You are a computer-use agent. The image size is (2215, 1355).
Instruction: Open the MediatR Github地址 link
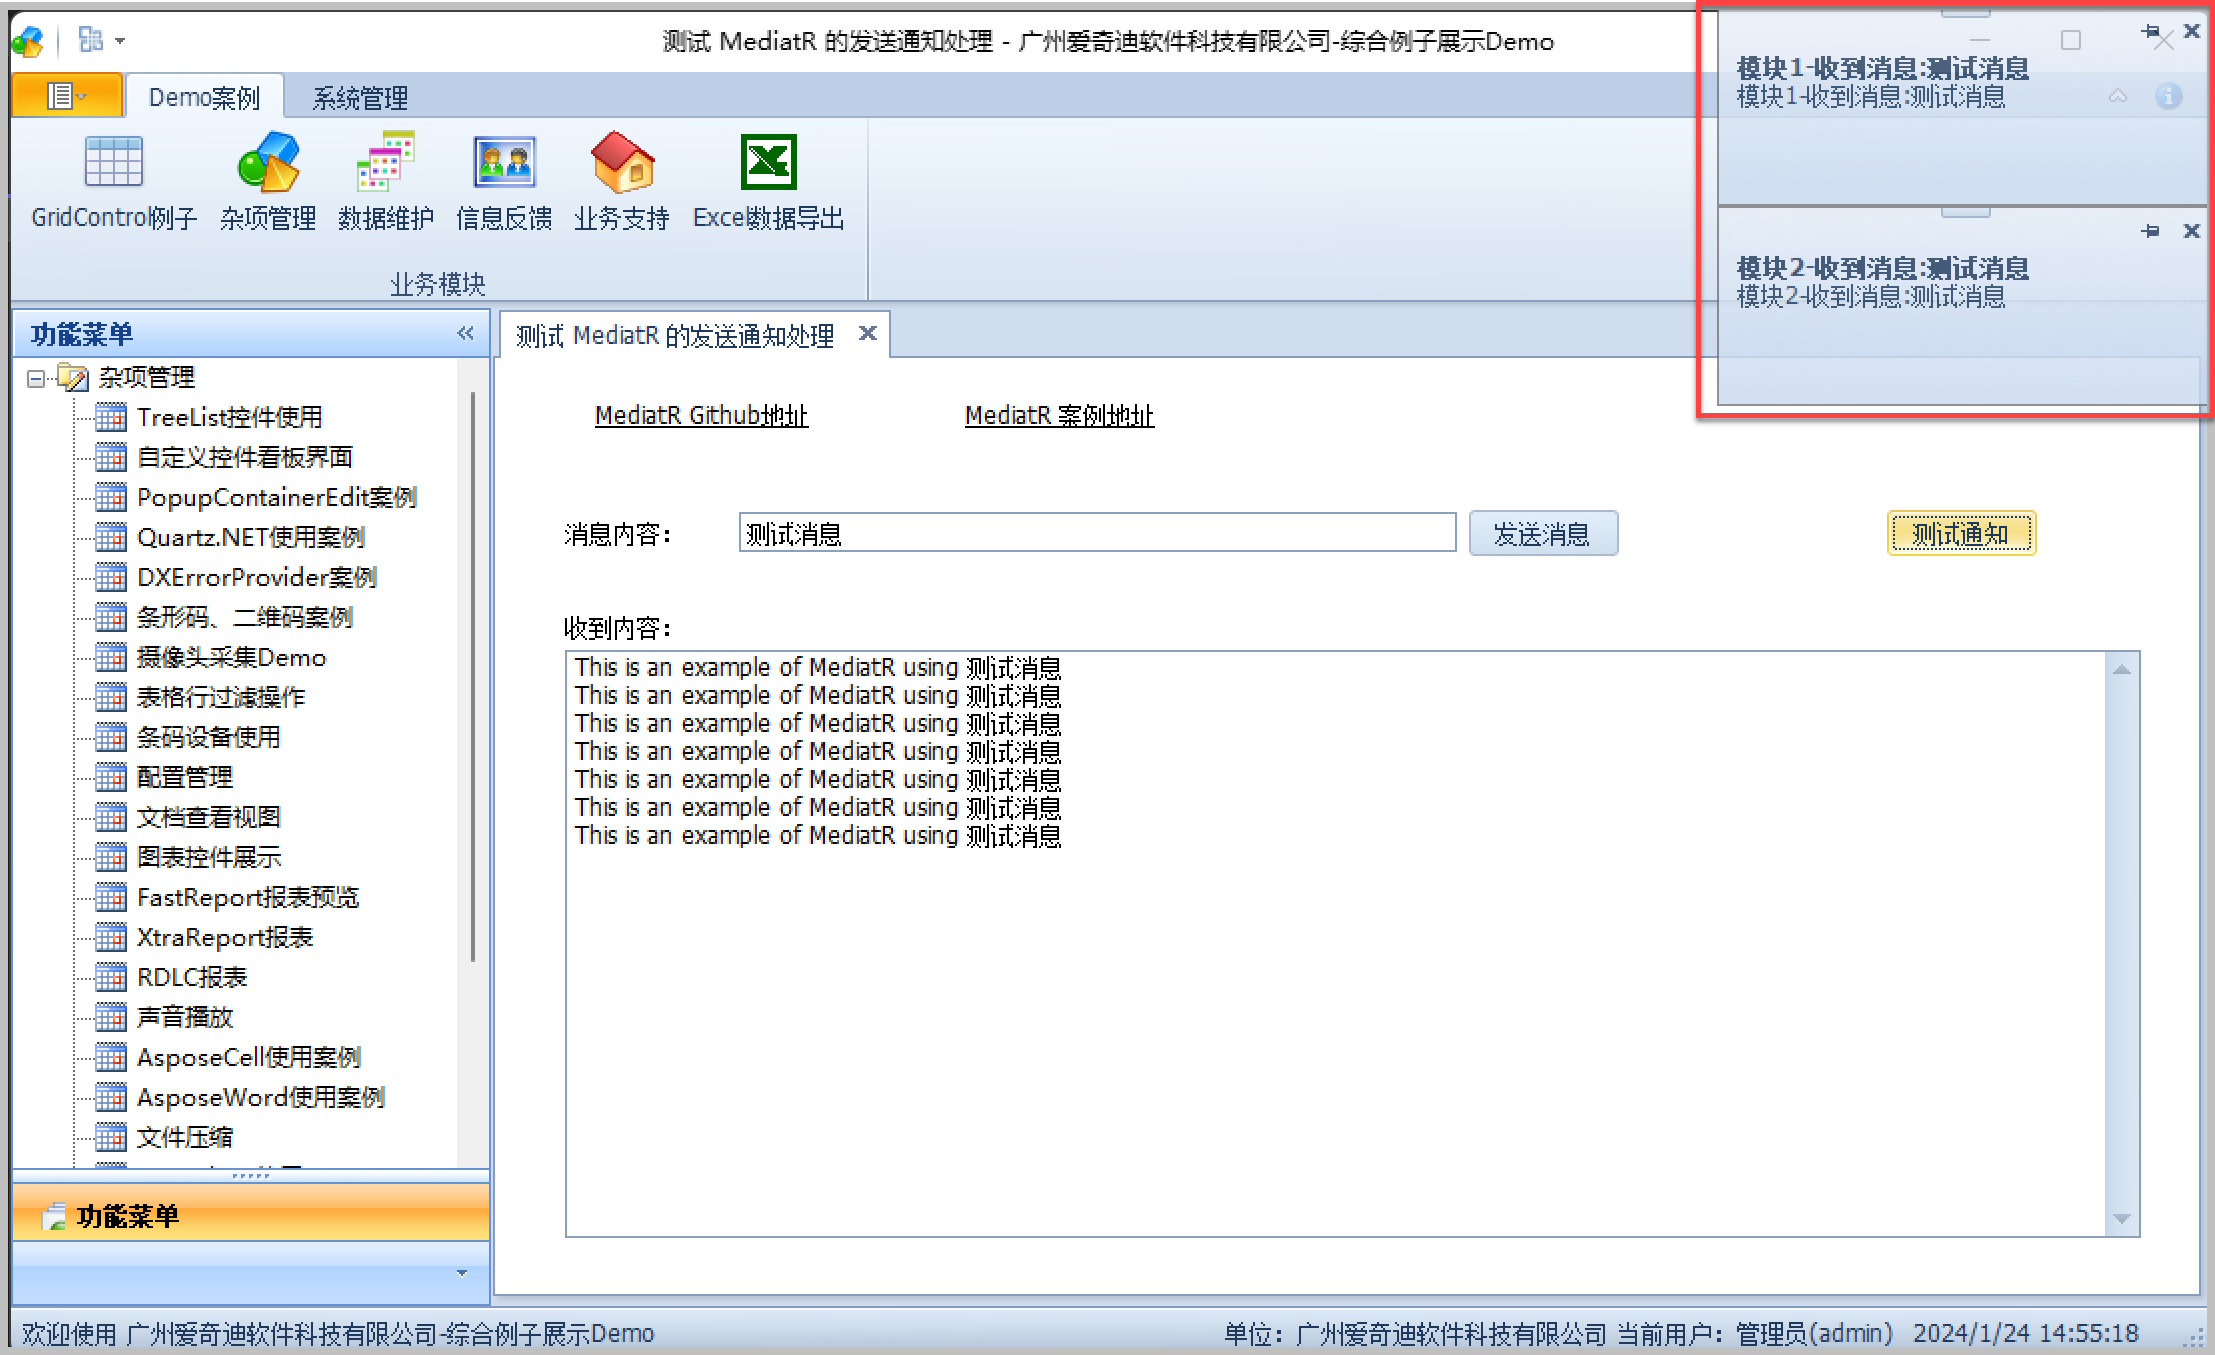[x=701, y=416]
